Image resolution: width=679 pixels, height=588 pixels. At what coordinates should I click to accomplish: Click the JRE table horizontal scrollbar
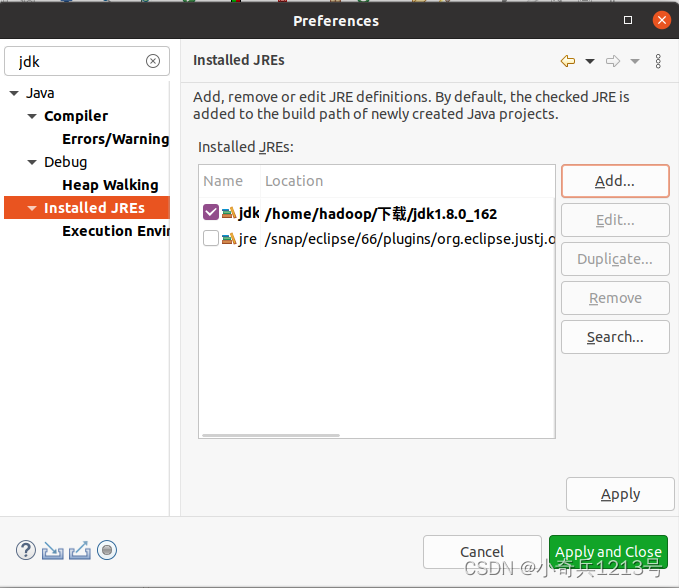click(x=271, y=435)
